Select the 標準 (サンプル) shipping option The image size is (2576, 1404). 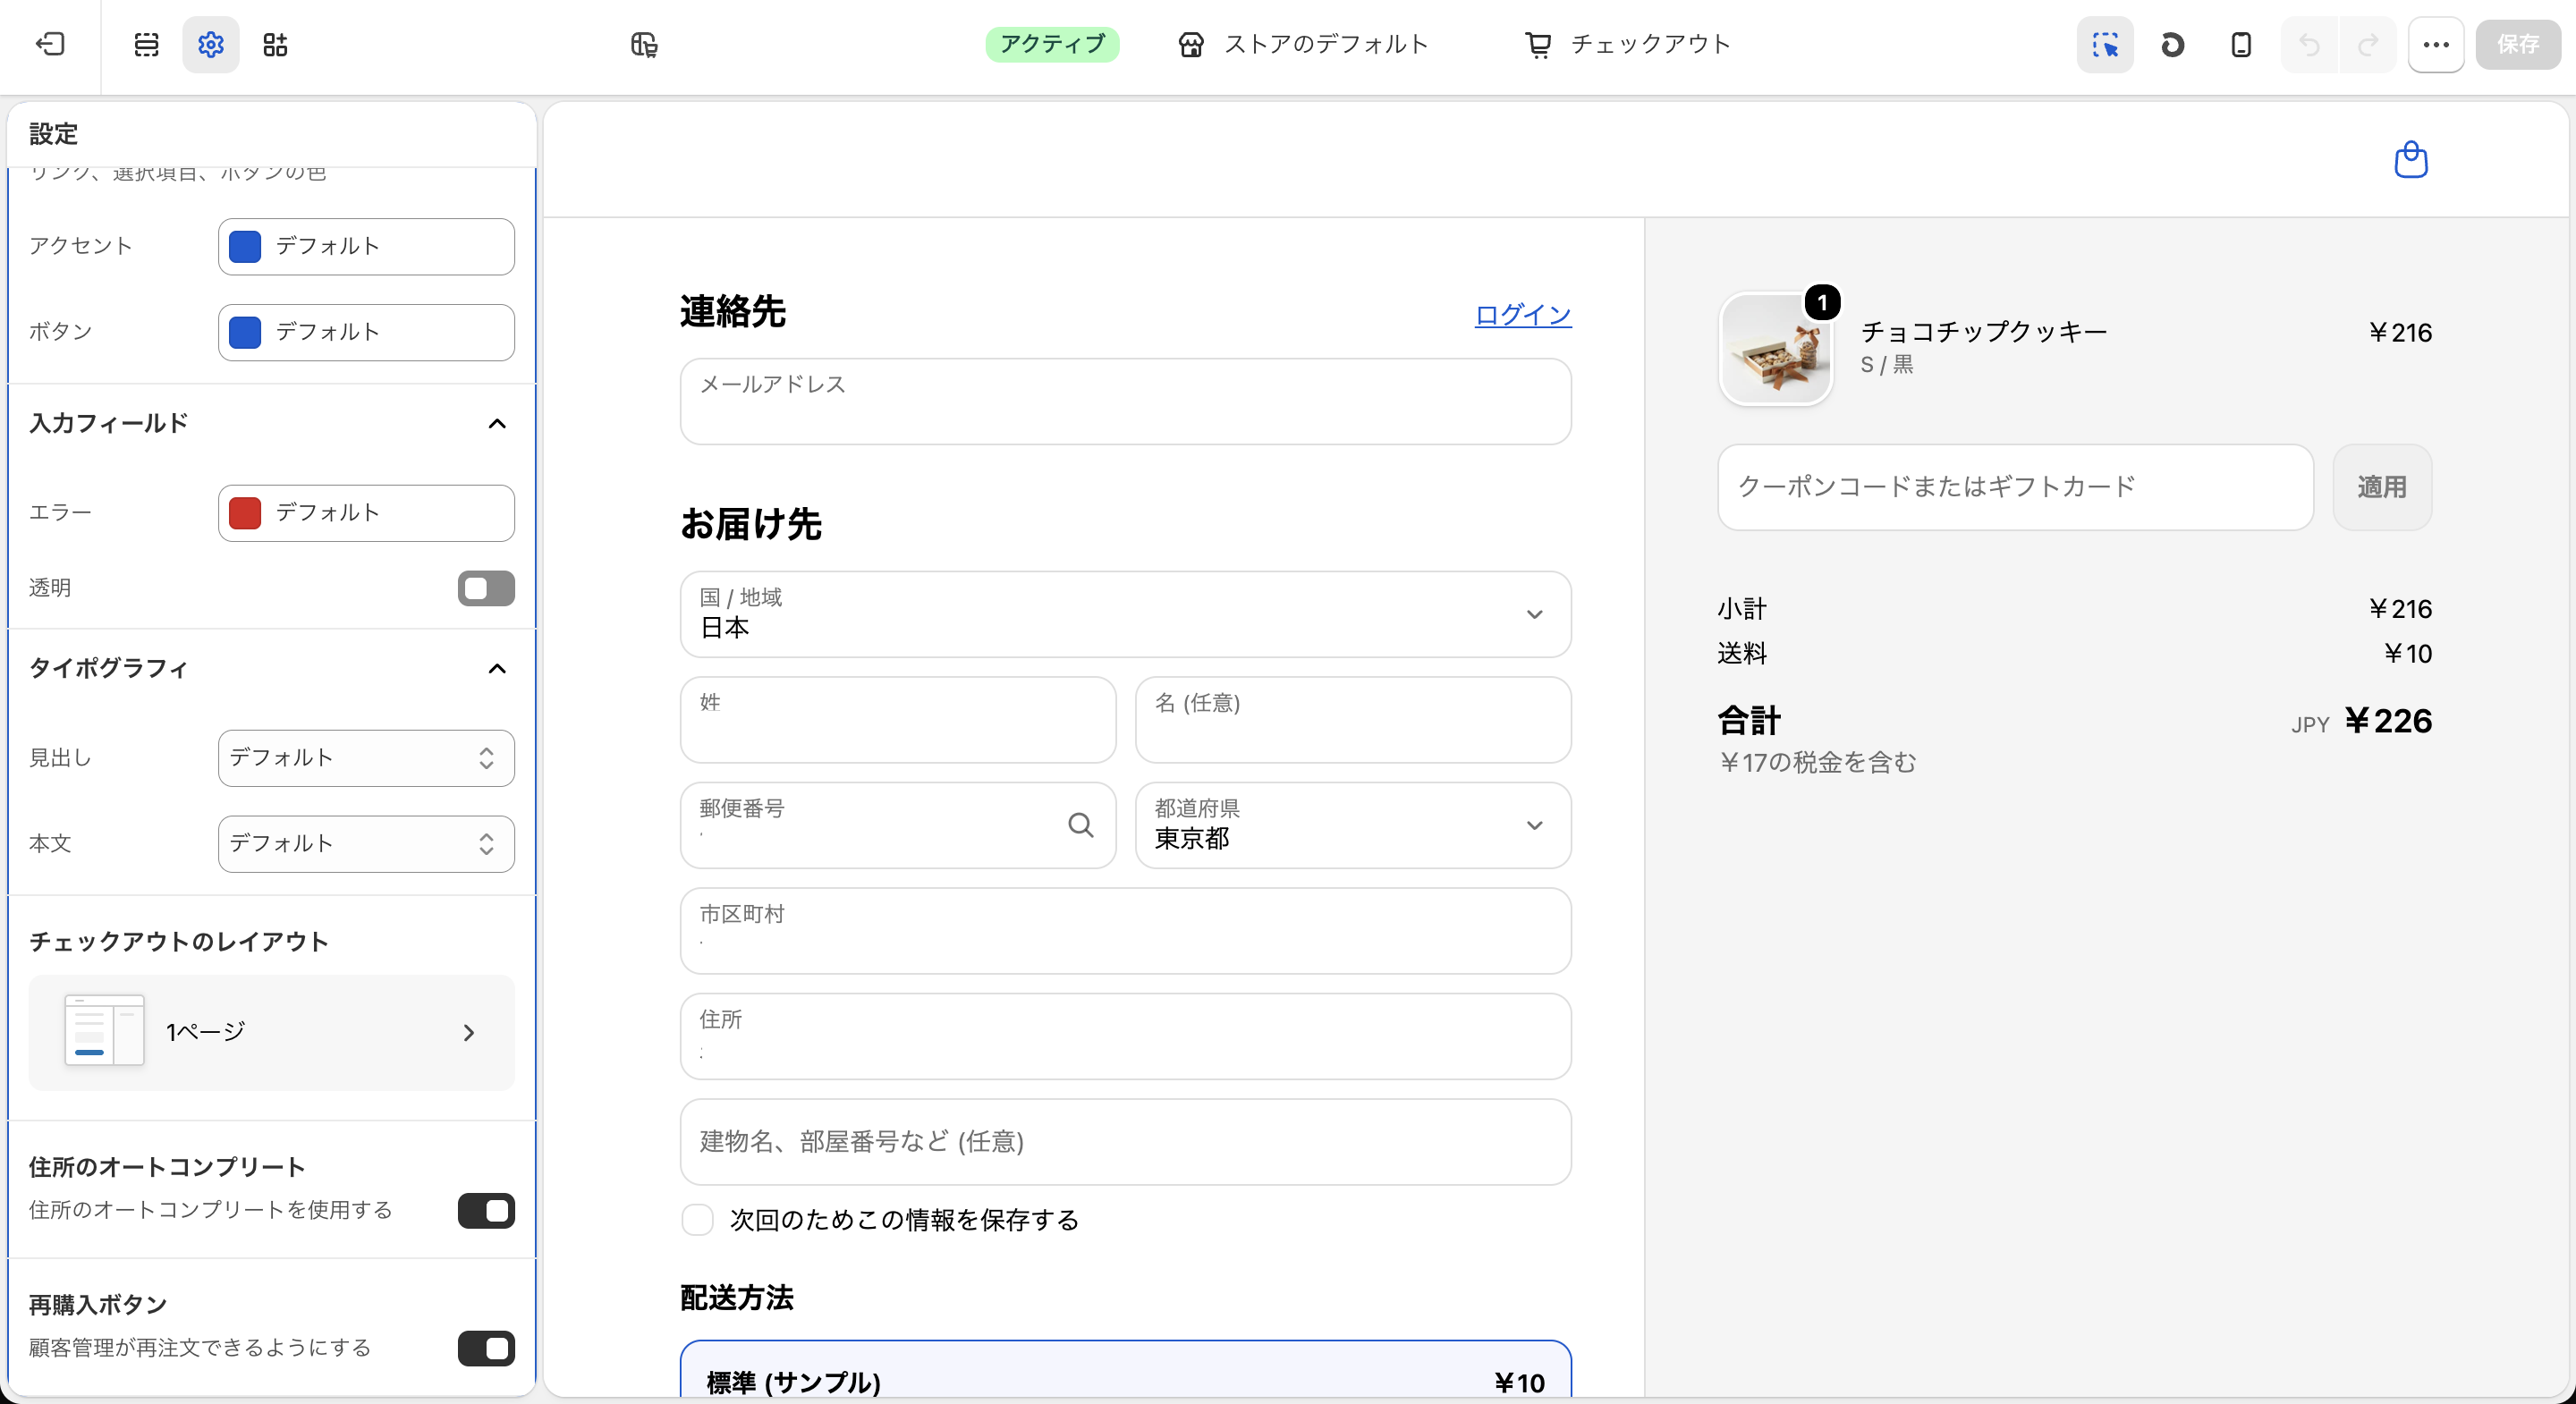click(x=1125, y=1371)
